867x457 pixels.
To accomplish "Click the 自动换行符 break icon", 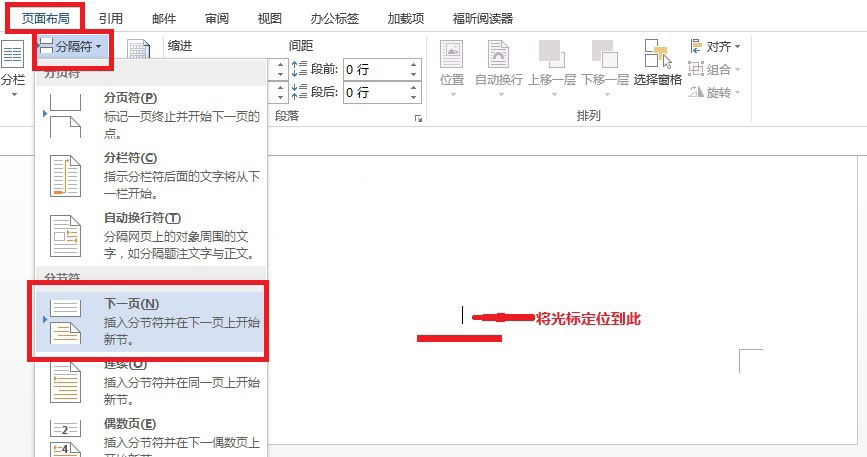I will [65, 236].
